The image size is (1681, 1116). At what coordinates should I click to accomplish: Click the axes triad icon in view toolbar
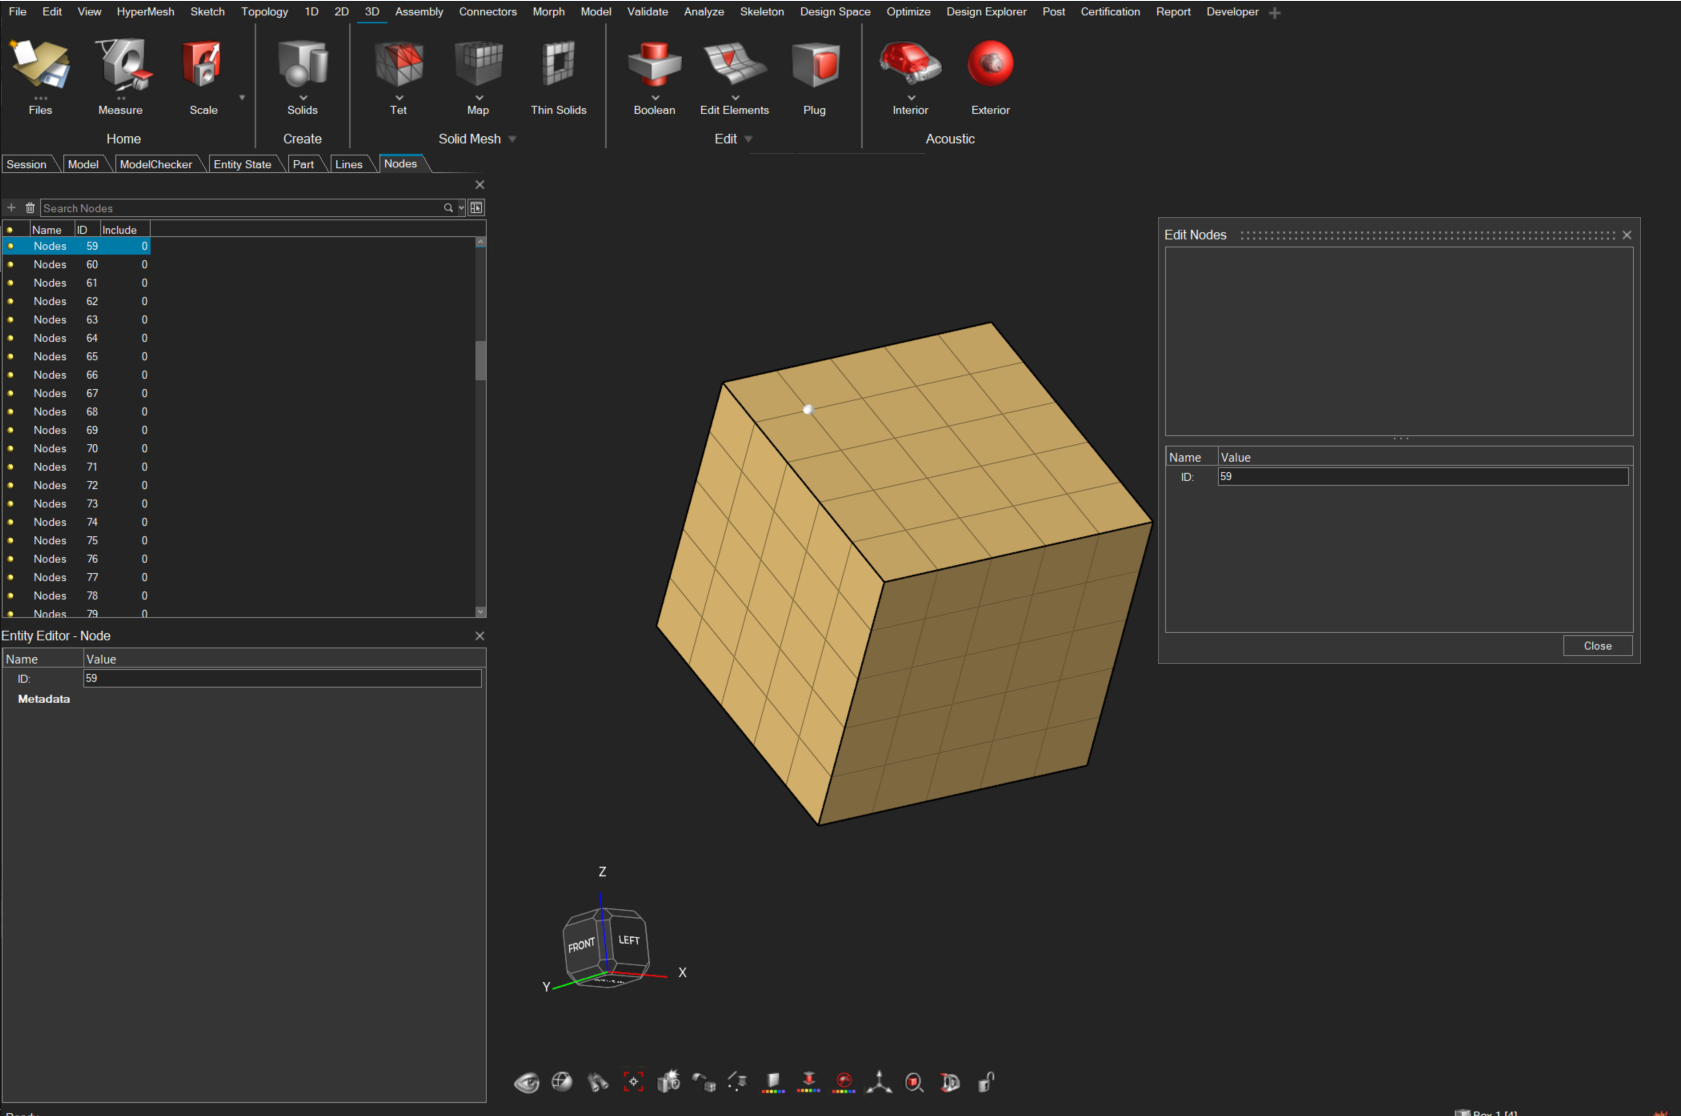point(879,1082)
